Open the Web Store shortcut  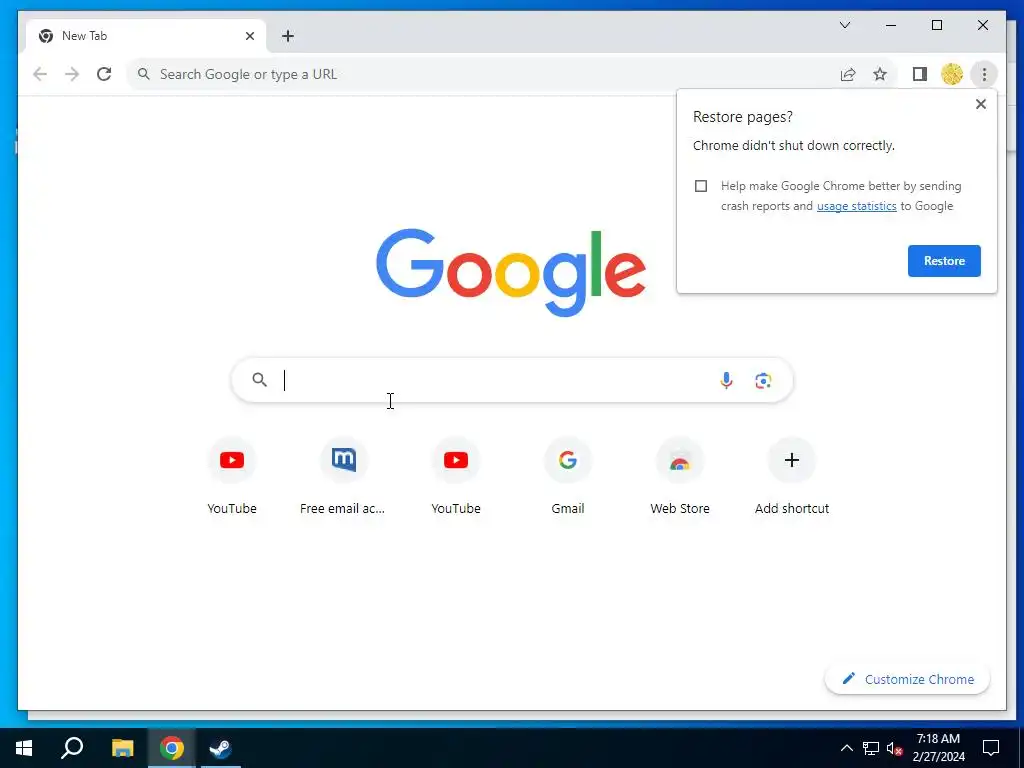point(680,477)
